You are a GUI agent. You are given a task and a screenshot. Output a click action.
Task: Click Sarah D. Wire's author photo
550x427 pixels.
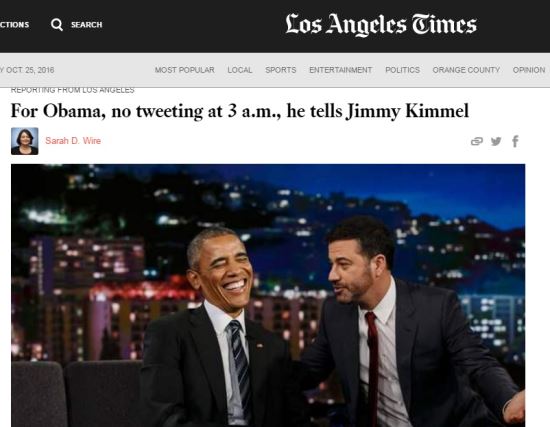click(x=25, y=141)
